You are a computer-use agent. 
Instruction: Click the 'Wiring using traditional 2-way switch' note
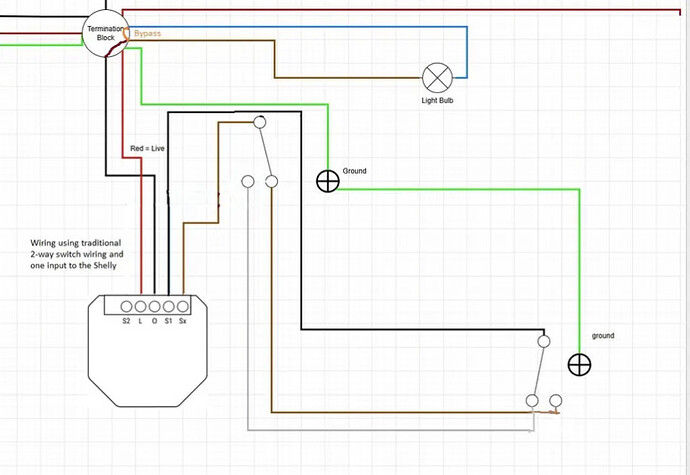pos(77,254)
